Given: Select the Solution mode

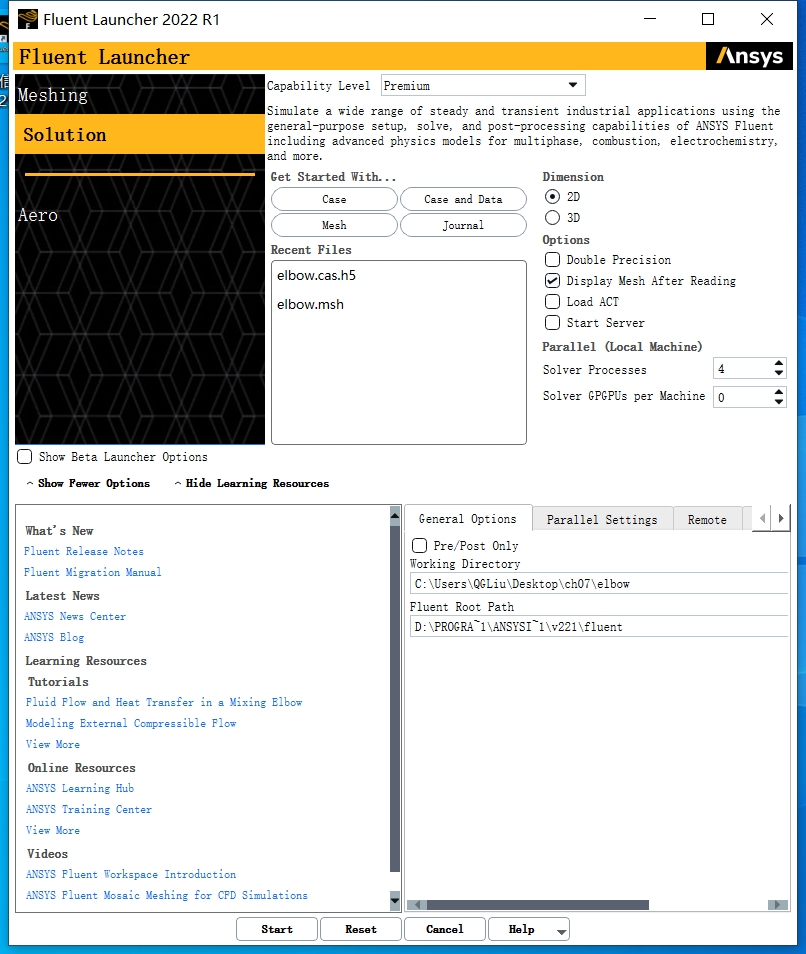Looking at the screenshot, I should 140,134.
